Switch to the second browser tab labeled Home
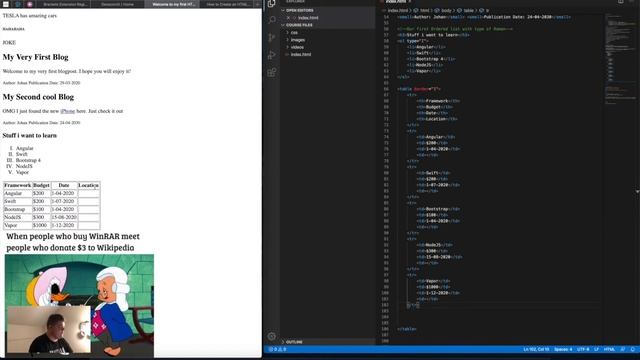 pyautogui.click(x=118, y=4)
